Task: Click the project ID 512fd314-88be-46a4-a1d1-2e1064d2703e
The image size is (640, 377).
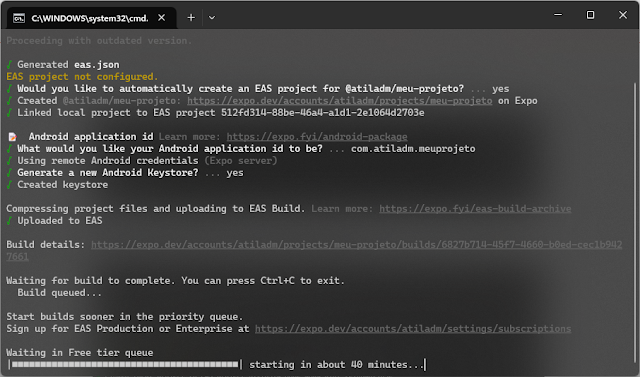Action: tap(322, 113)
